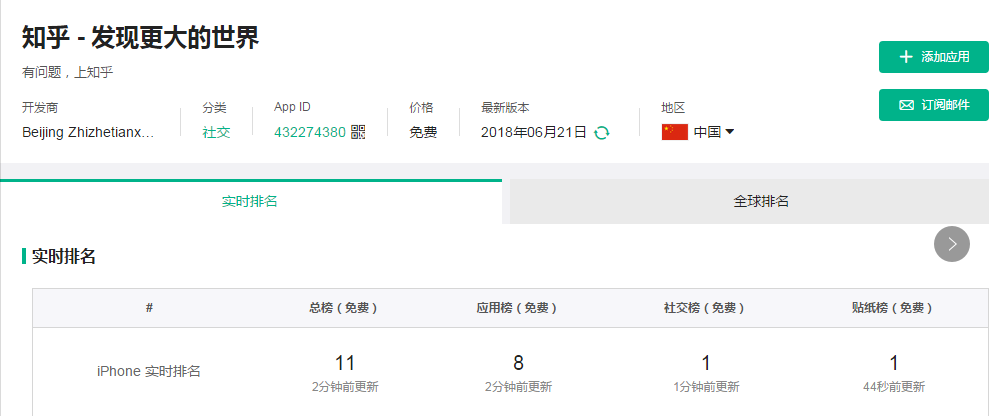
Task: Click the 贴纸榜(免费) column header
Action: click(x=893, y=308)
